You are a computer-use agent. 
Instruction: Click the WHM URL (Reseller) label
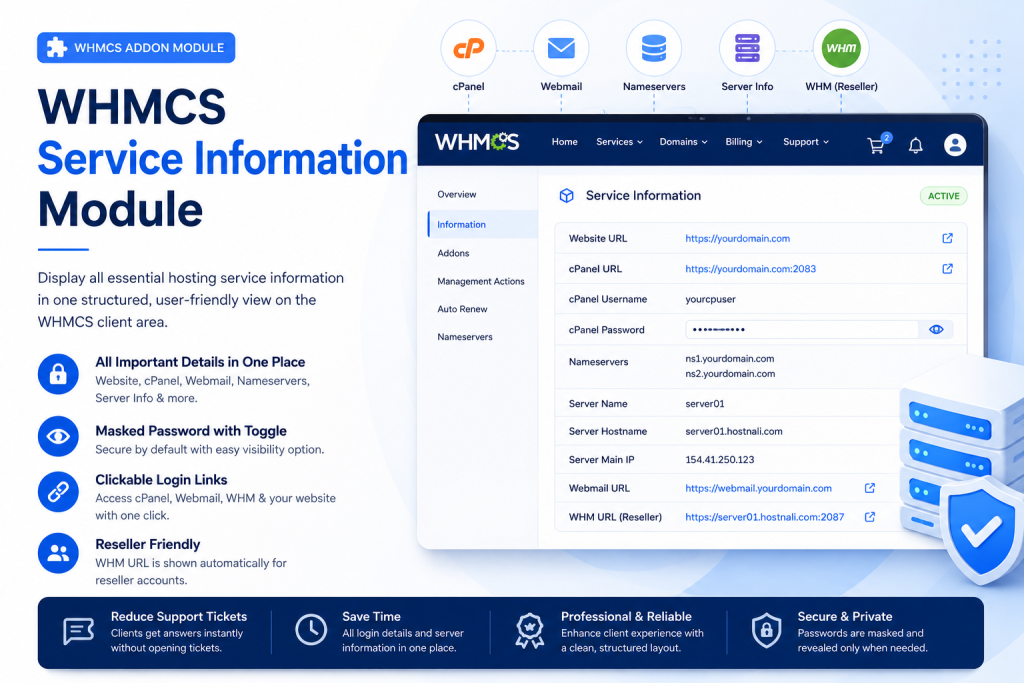[615, 516]
